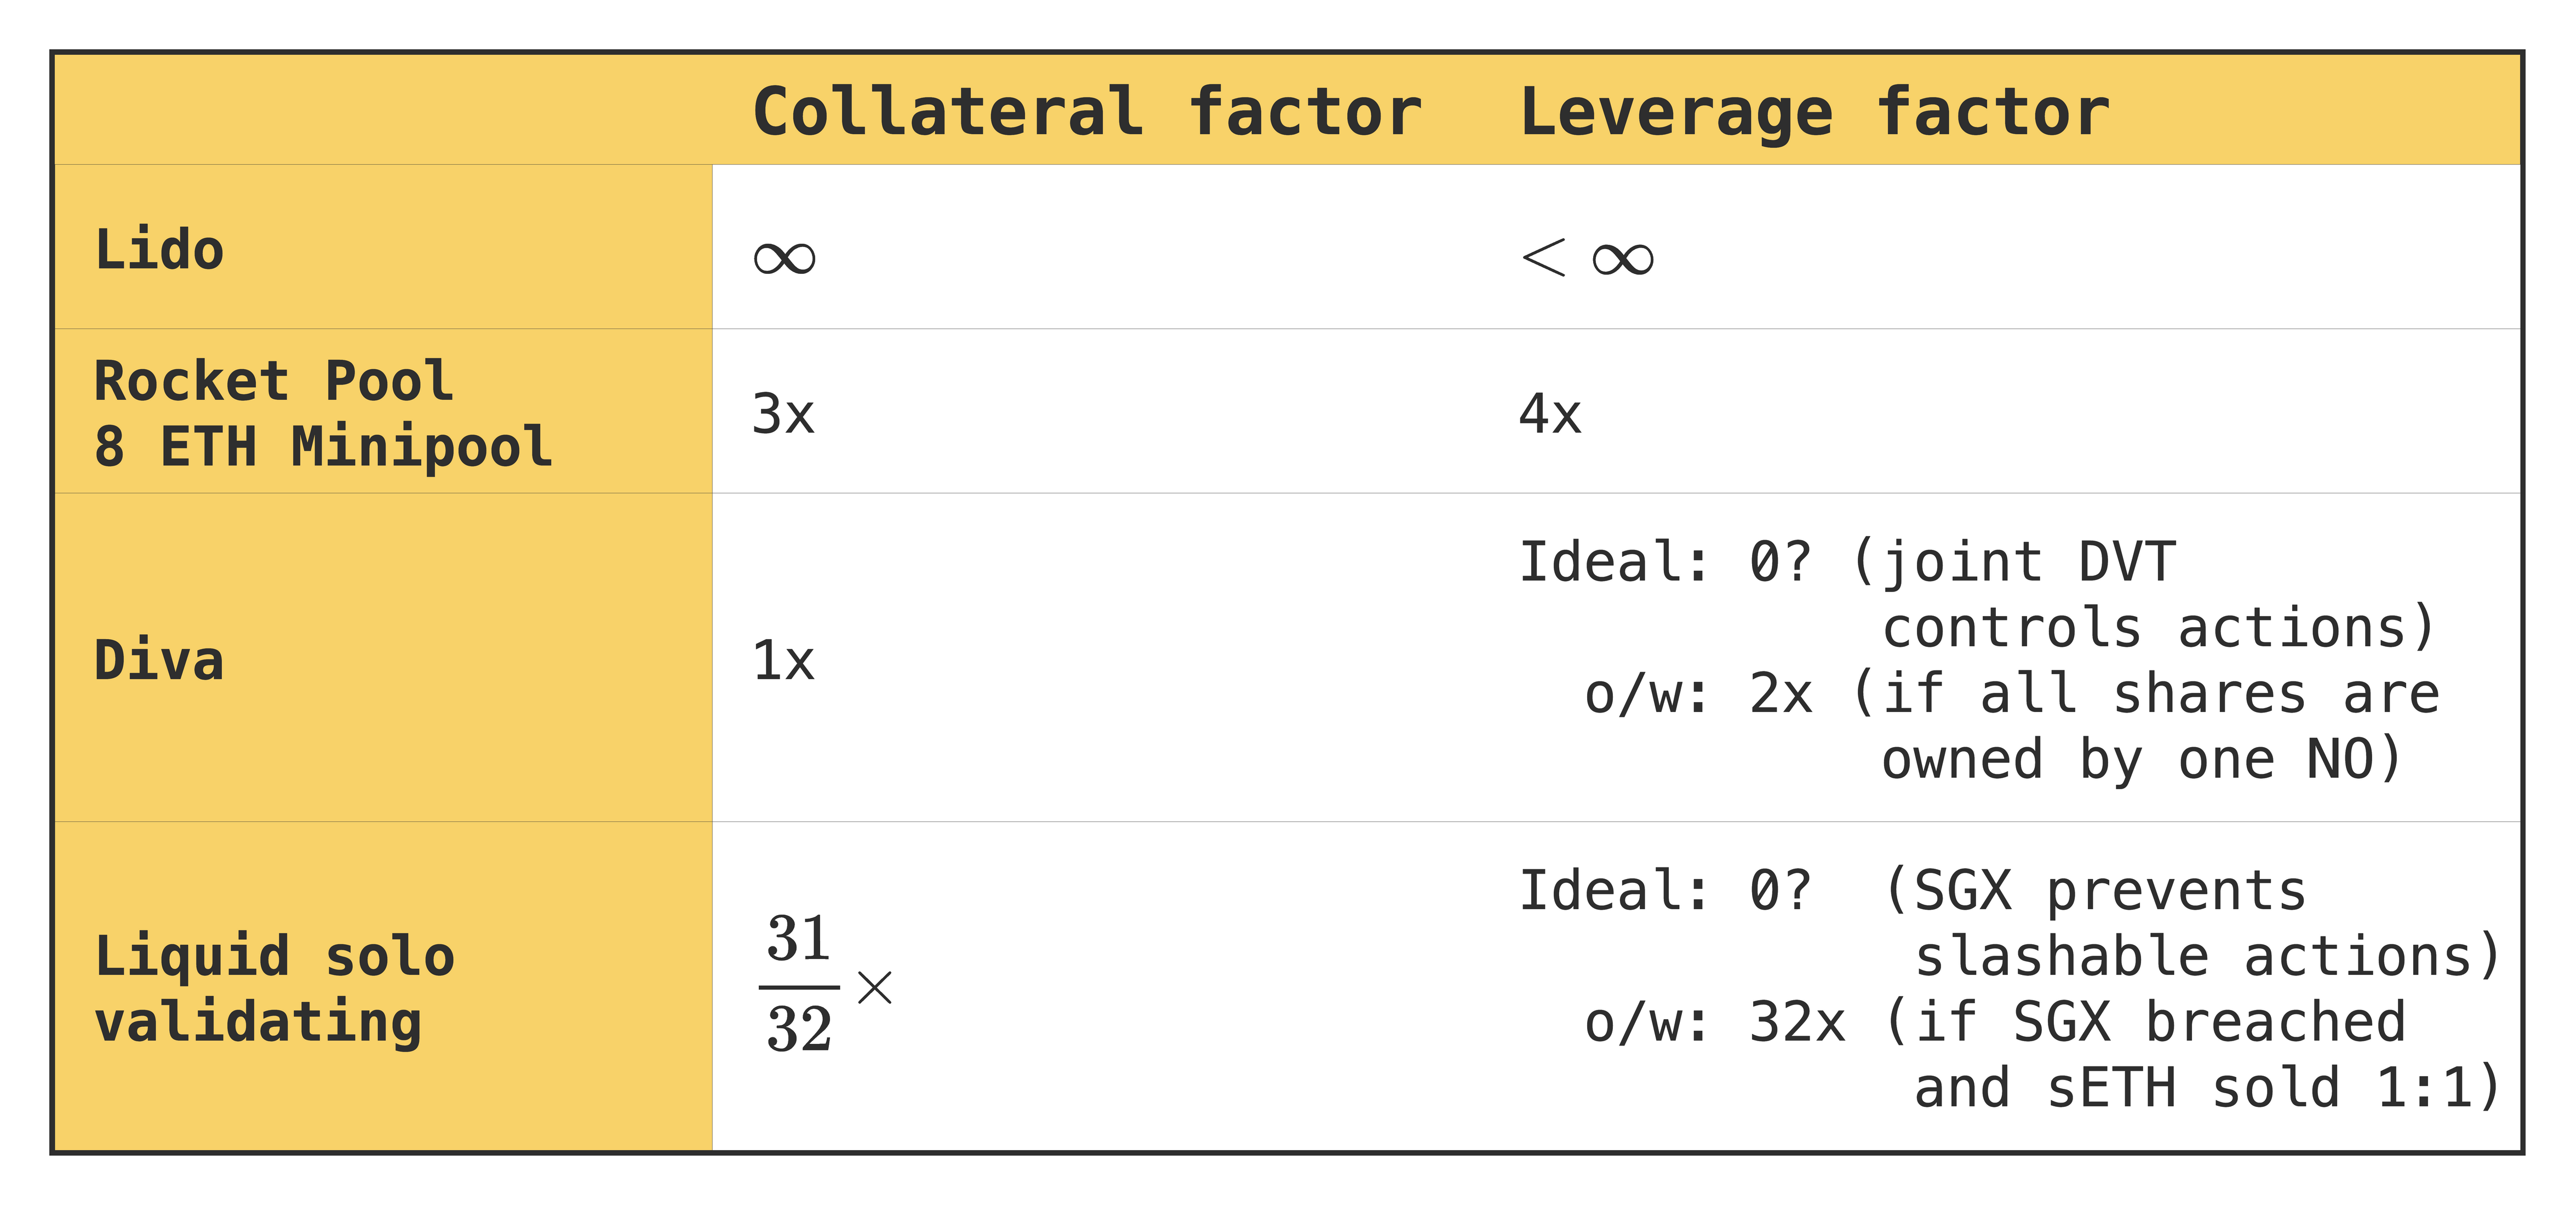Click 'o/w: 2x (if all shares are' text

[2012, 693]
